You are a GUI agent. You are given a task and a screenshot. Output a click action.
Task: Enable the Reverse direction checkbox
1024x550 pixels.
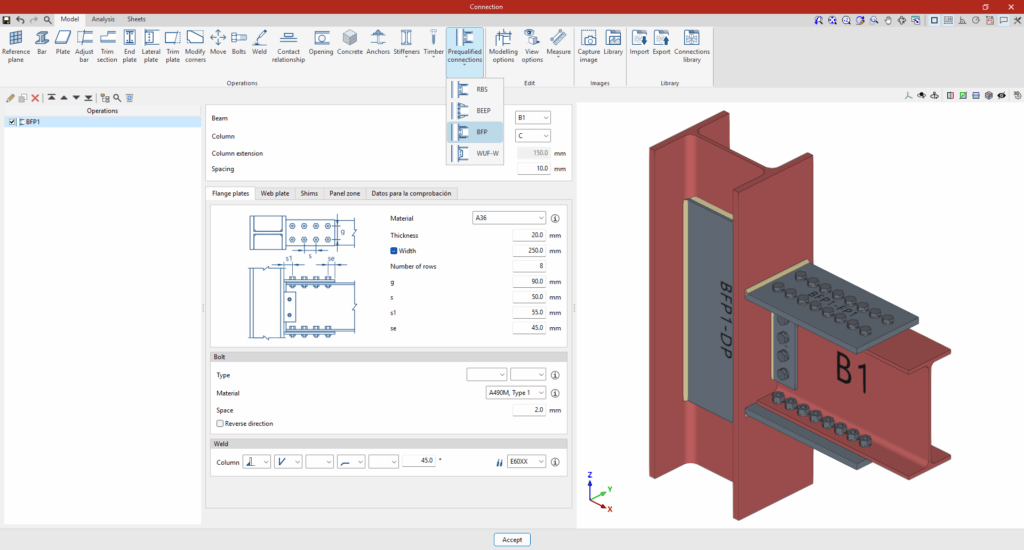tap(220, 424)
